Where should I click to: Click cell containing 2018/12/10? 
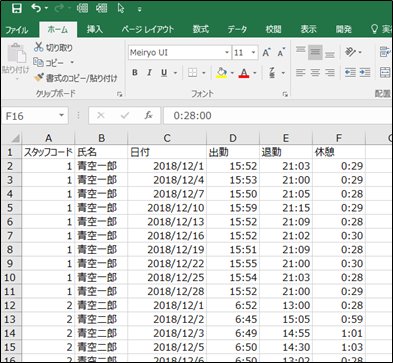pyautogui.click(x=167, y=208)
